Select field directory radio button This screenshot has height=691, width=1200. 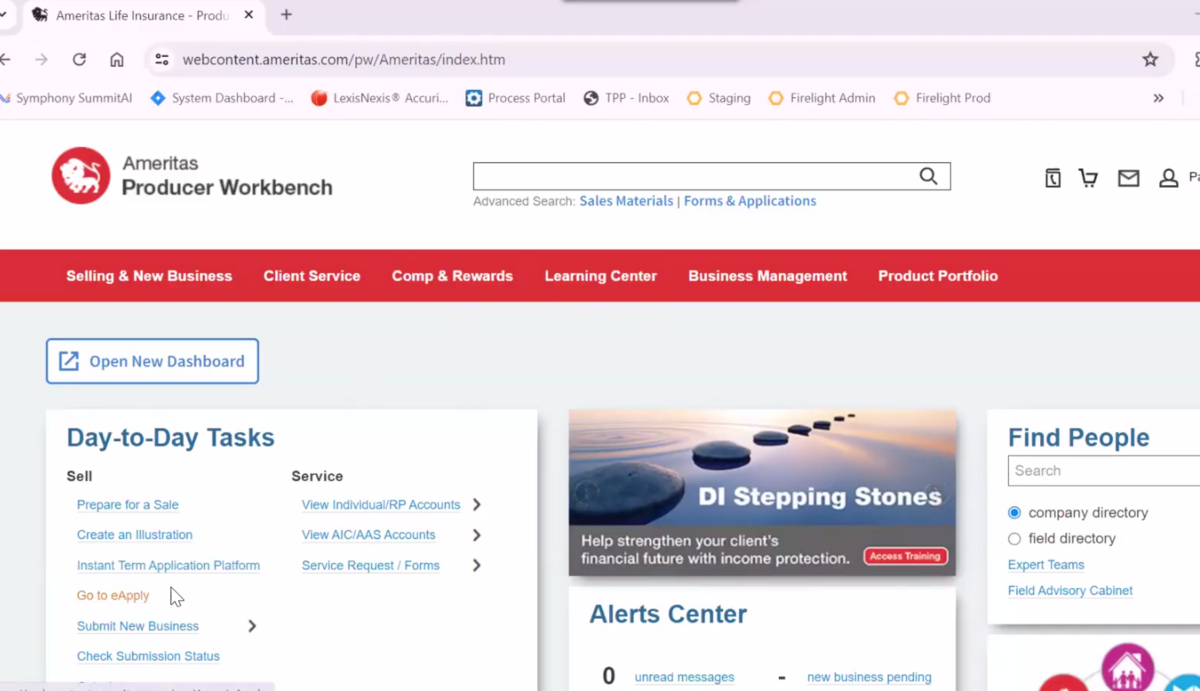click(1014, 539)
